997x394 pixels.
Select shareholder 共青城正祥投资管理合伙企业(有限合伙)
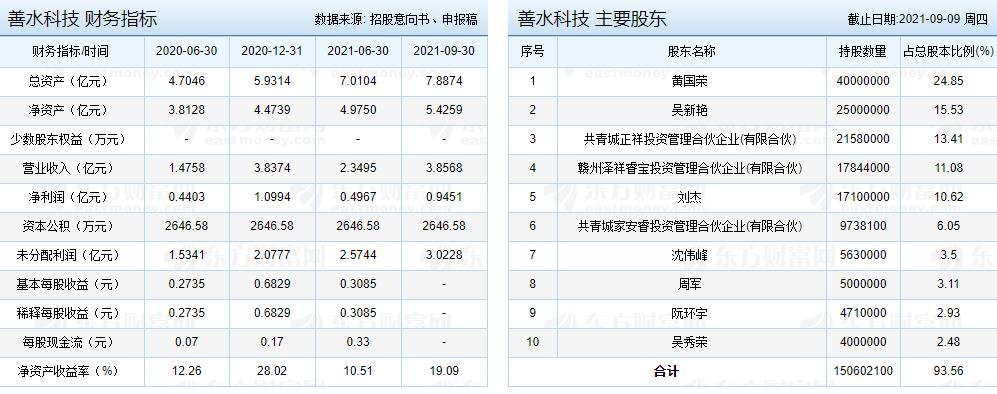click(x=689, y=139)
